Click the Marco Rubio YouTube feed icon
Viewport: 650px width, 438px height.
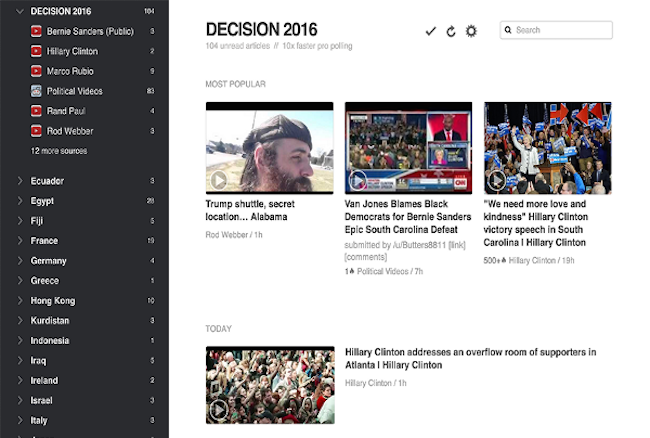click(36, 71)
